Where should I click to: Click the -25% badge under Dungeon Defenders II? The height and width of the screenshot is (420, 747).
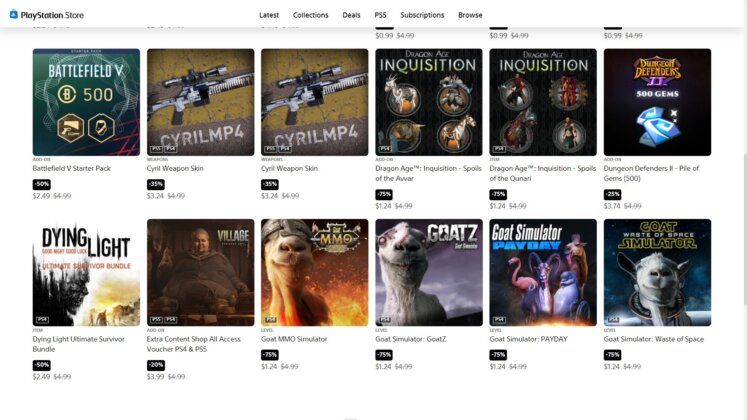point(612,194)
